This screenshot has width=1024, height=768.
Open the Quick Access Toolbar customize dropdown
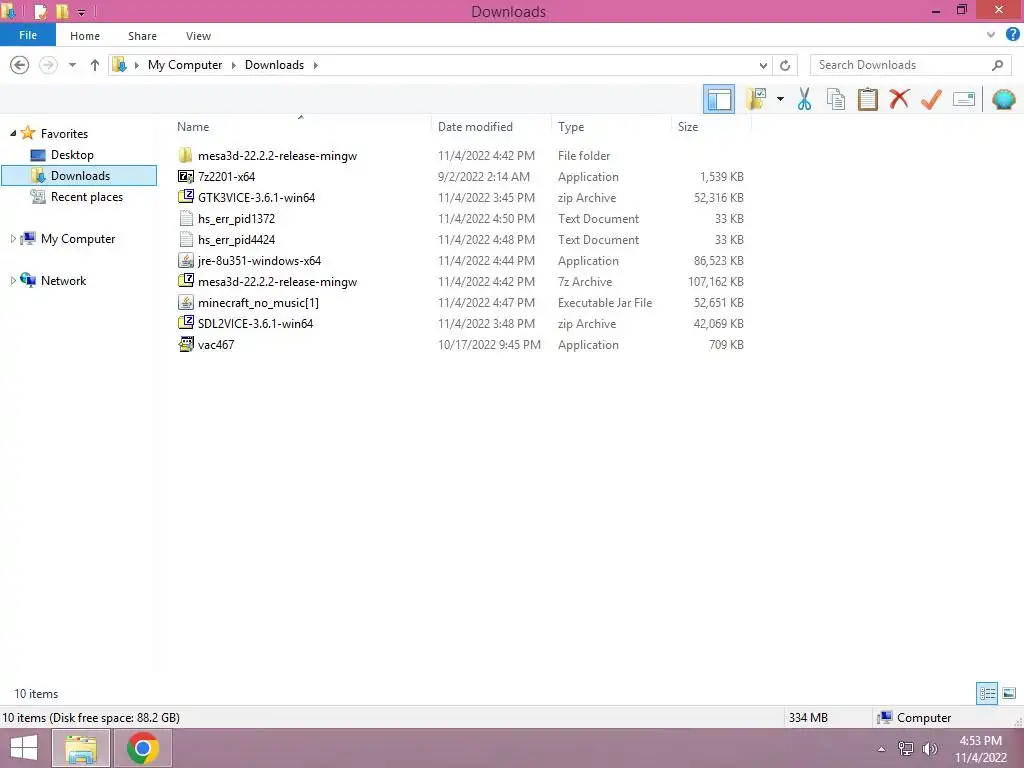tap(82, 12)
